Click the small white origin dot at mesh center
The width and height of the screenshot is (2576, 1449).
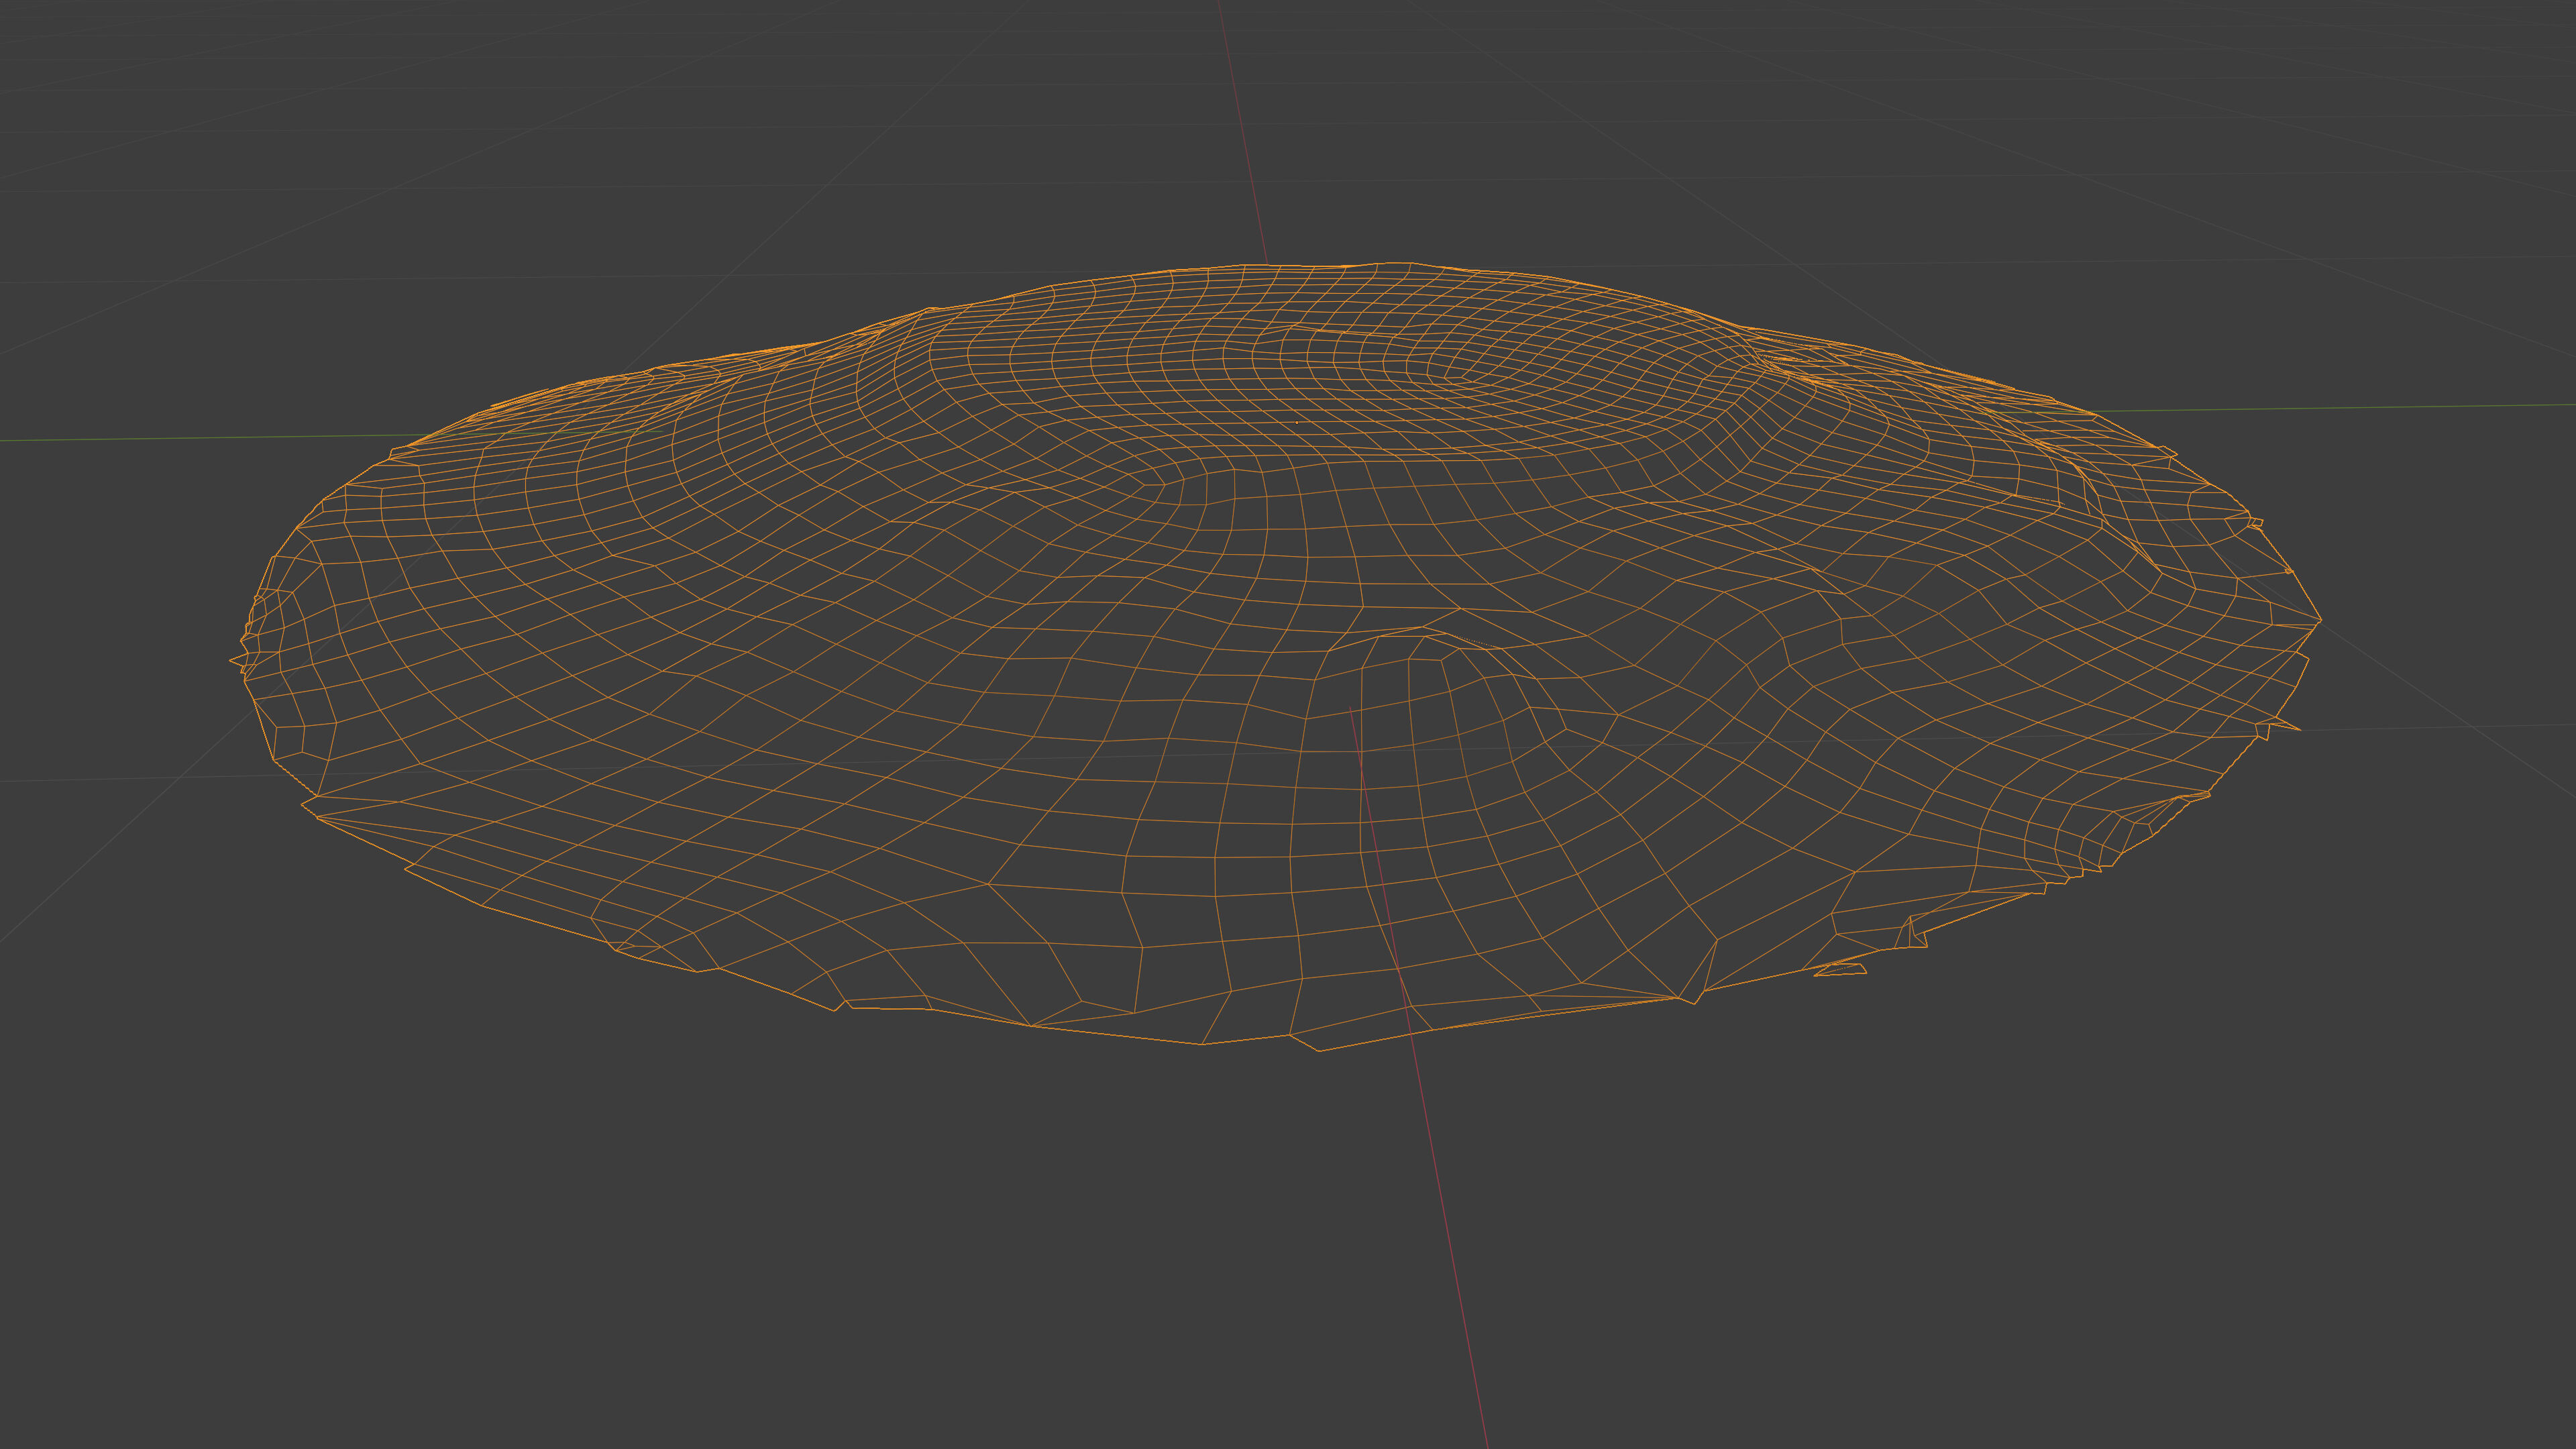(1297, 423)
